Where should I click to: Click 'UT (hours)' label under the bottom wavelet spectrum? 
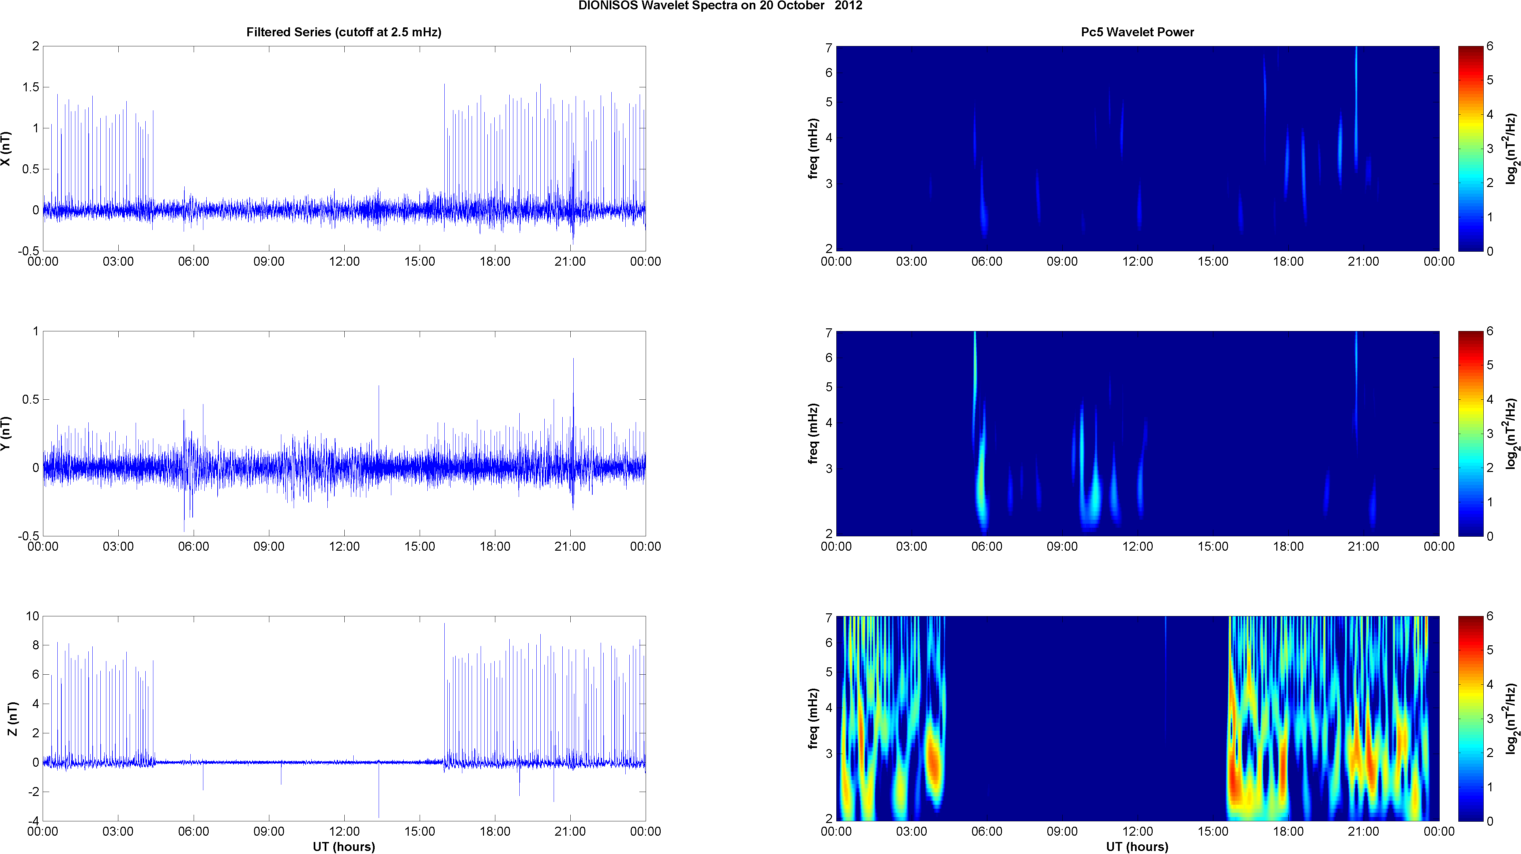click(x=1137, y=846)
